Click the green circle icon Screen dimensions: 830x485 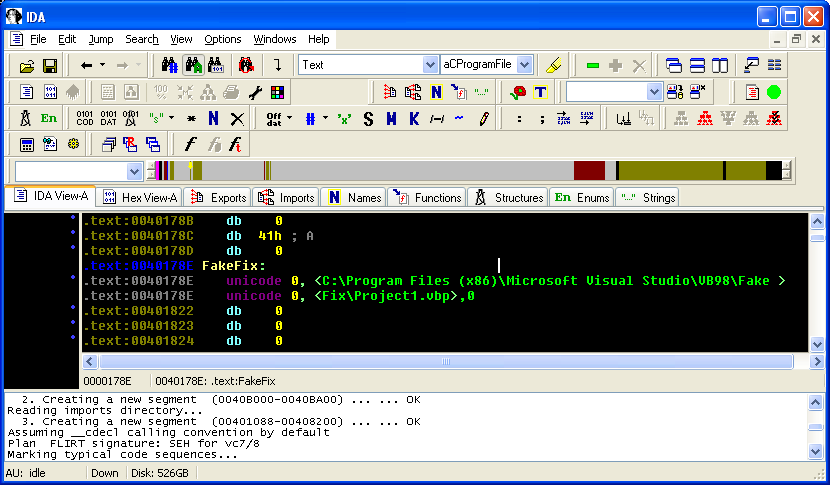tap(774, 92)
